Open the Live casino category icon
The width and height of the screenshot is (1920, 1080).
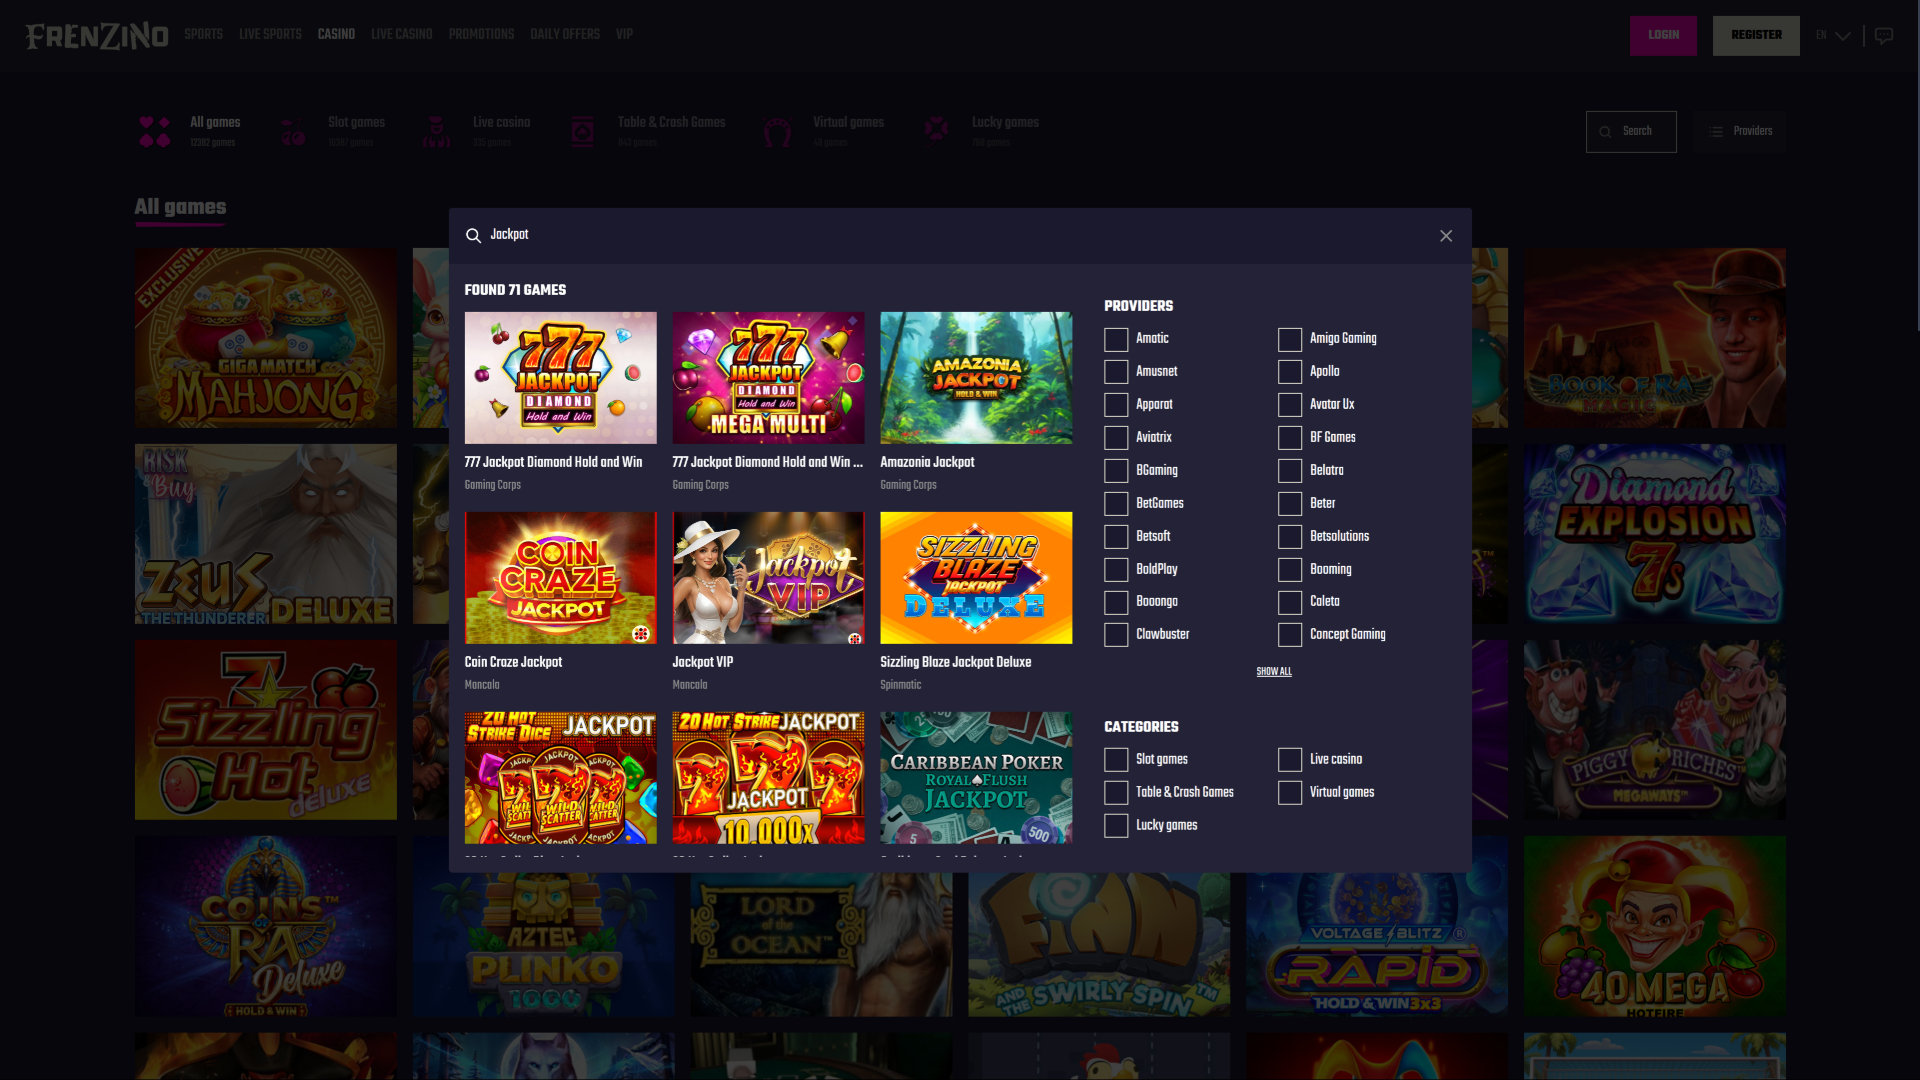click(x=437, y=132)
